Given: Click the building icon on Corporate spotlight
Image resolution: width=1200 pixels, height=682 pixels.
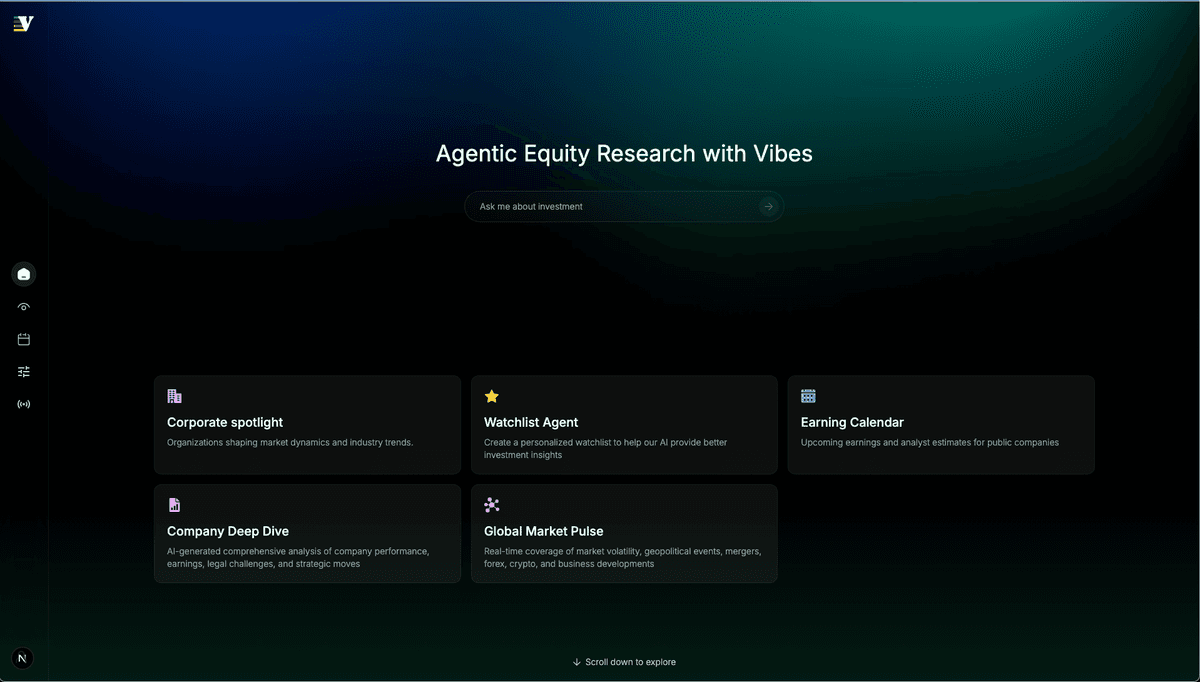Looking at the screenshot, I should pyautogui.click(x=174, y=396).
